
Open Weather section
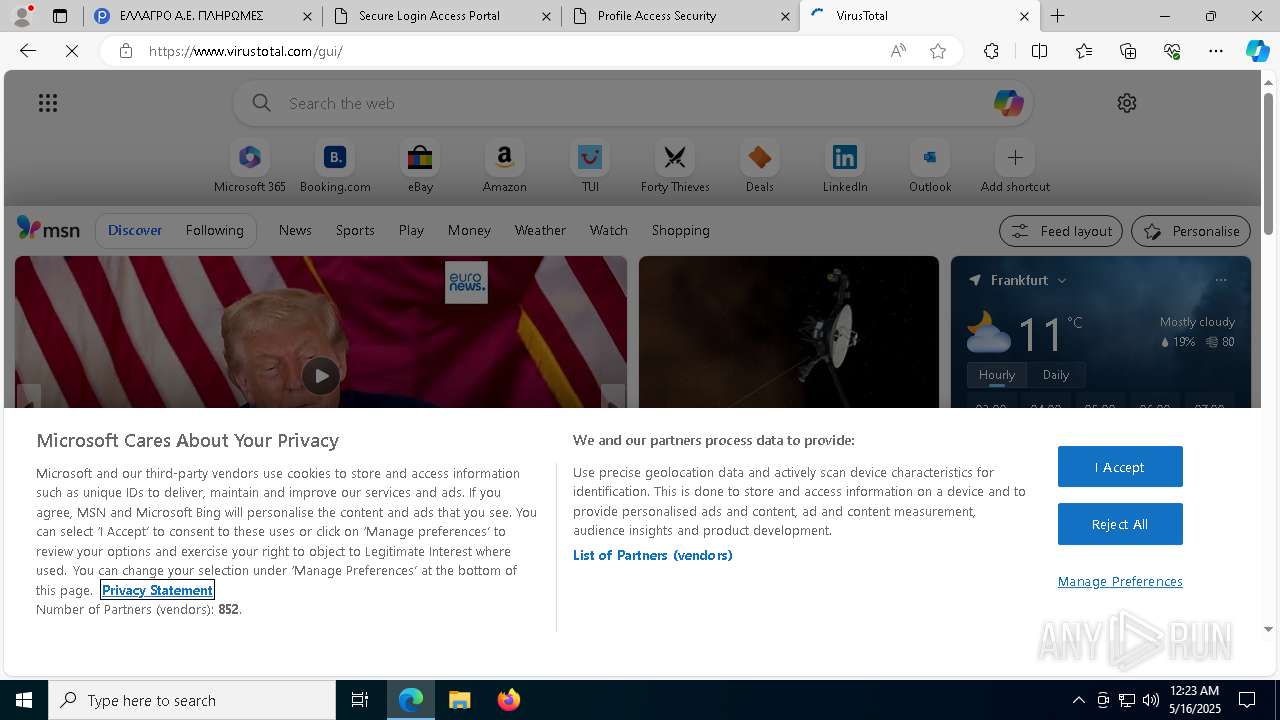tap(540, 230)
